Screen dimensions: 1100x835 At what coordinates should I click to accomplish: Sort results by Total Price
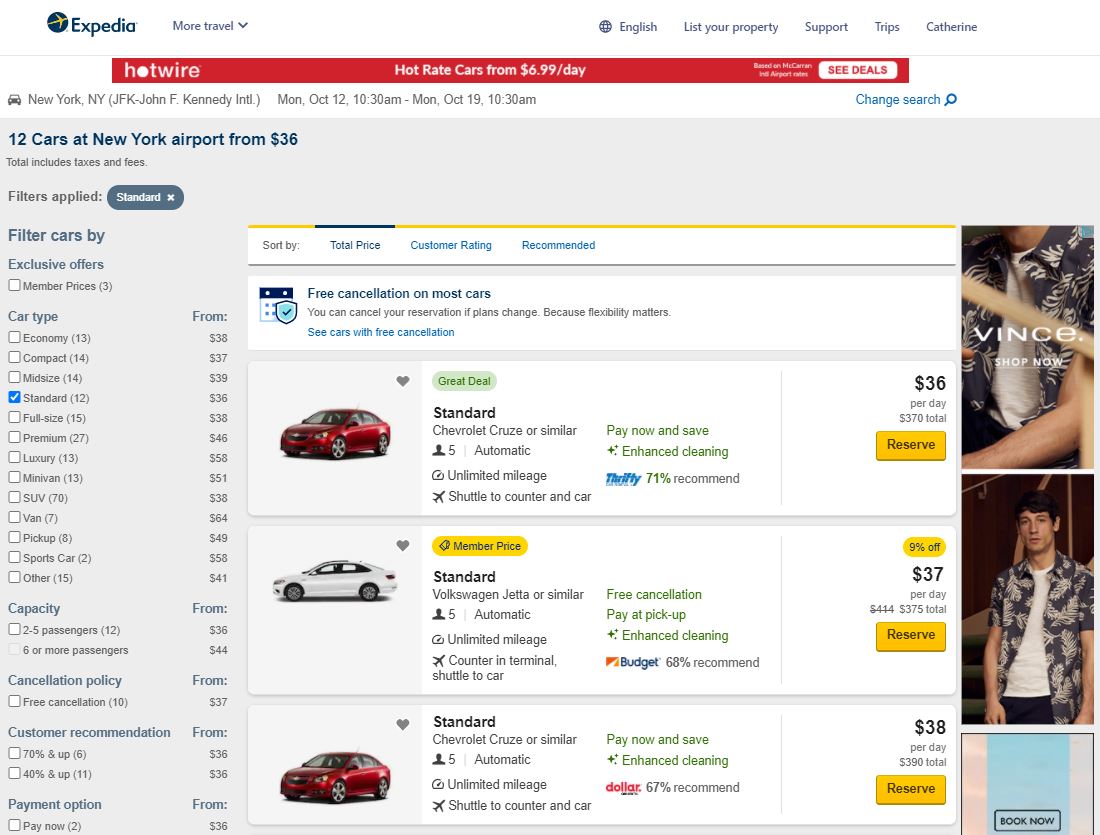pos(355,245)
